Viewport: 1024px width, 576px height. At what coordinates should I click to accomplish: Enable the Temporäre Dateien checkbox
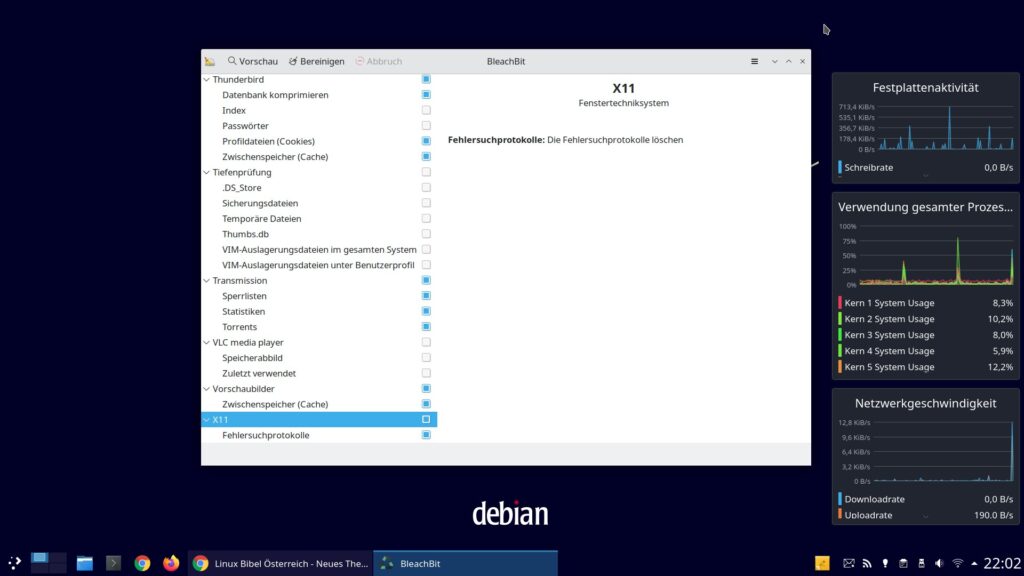tap(426, 218)
